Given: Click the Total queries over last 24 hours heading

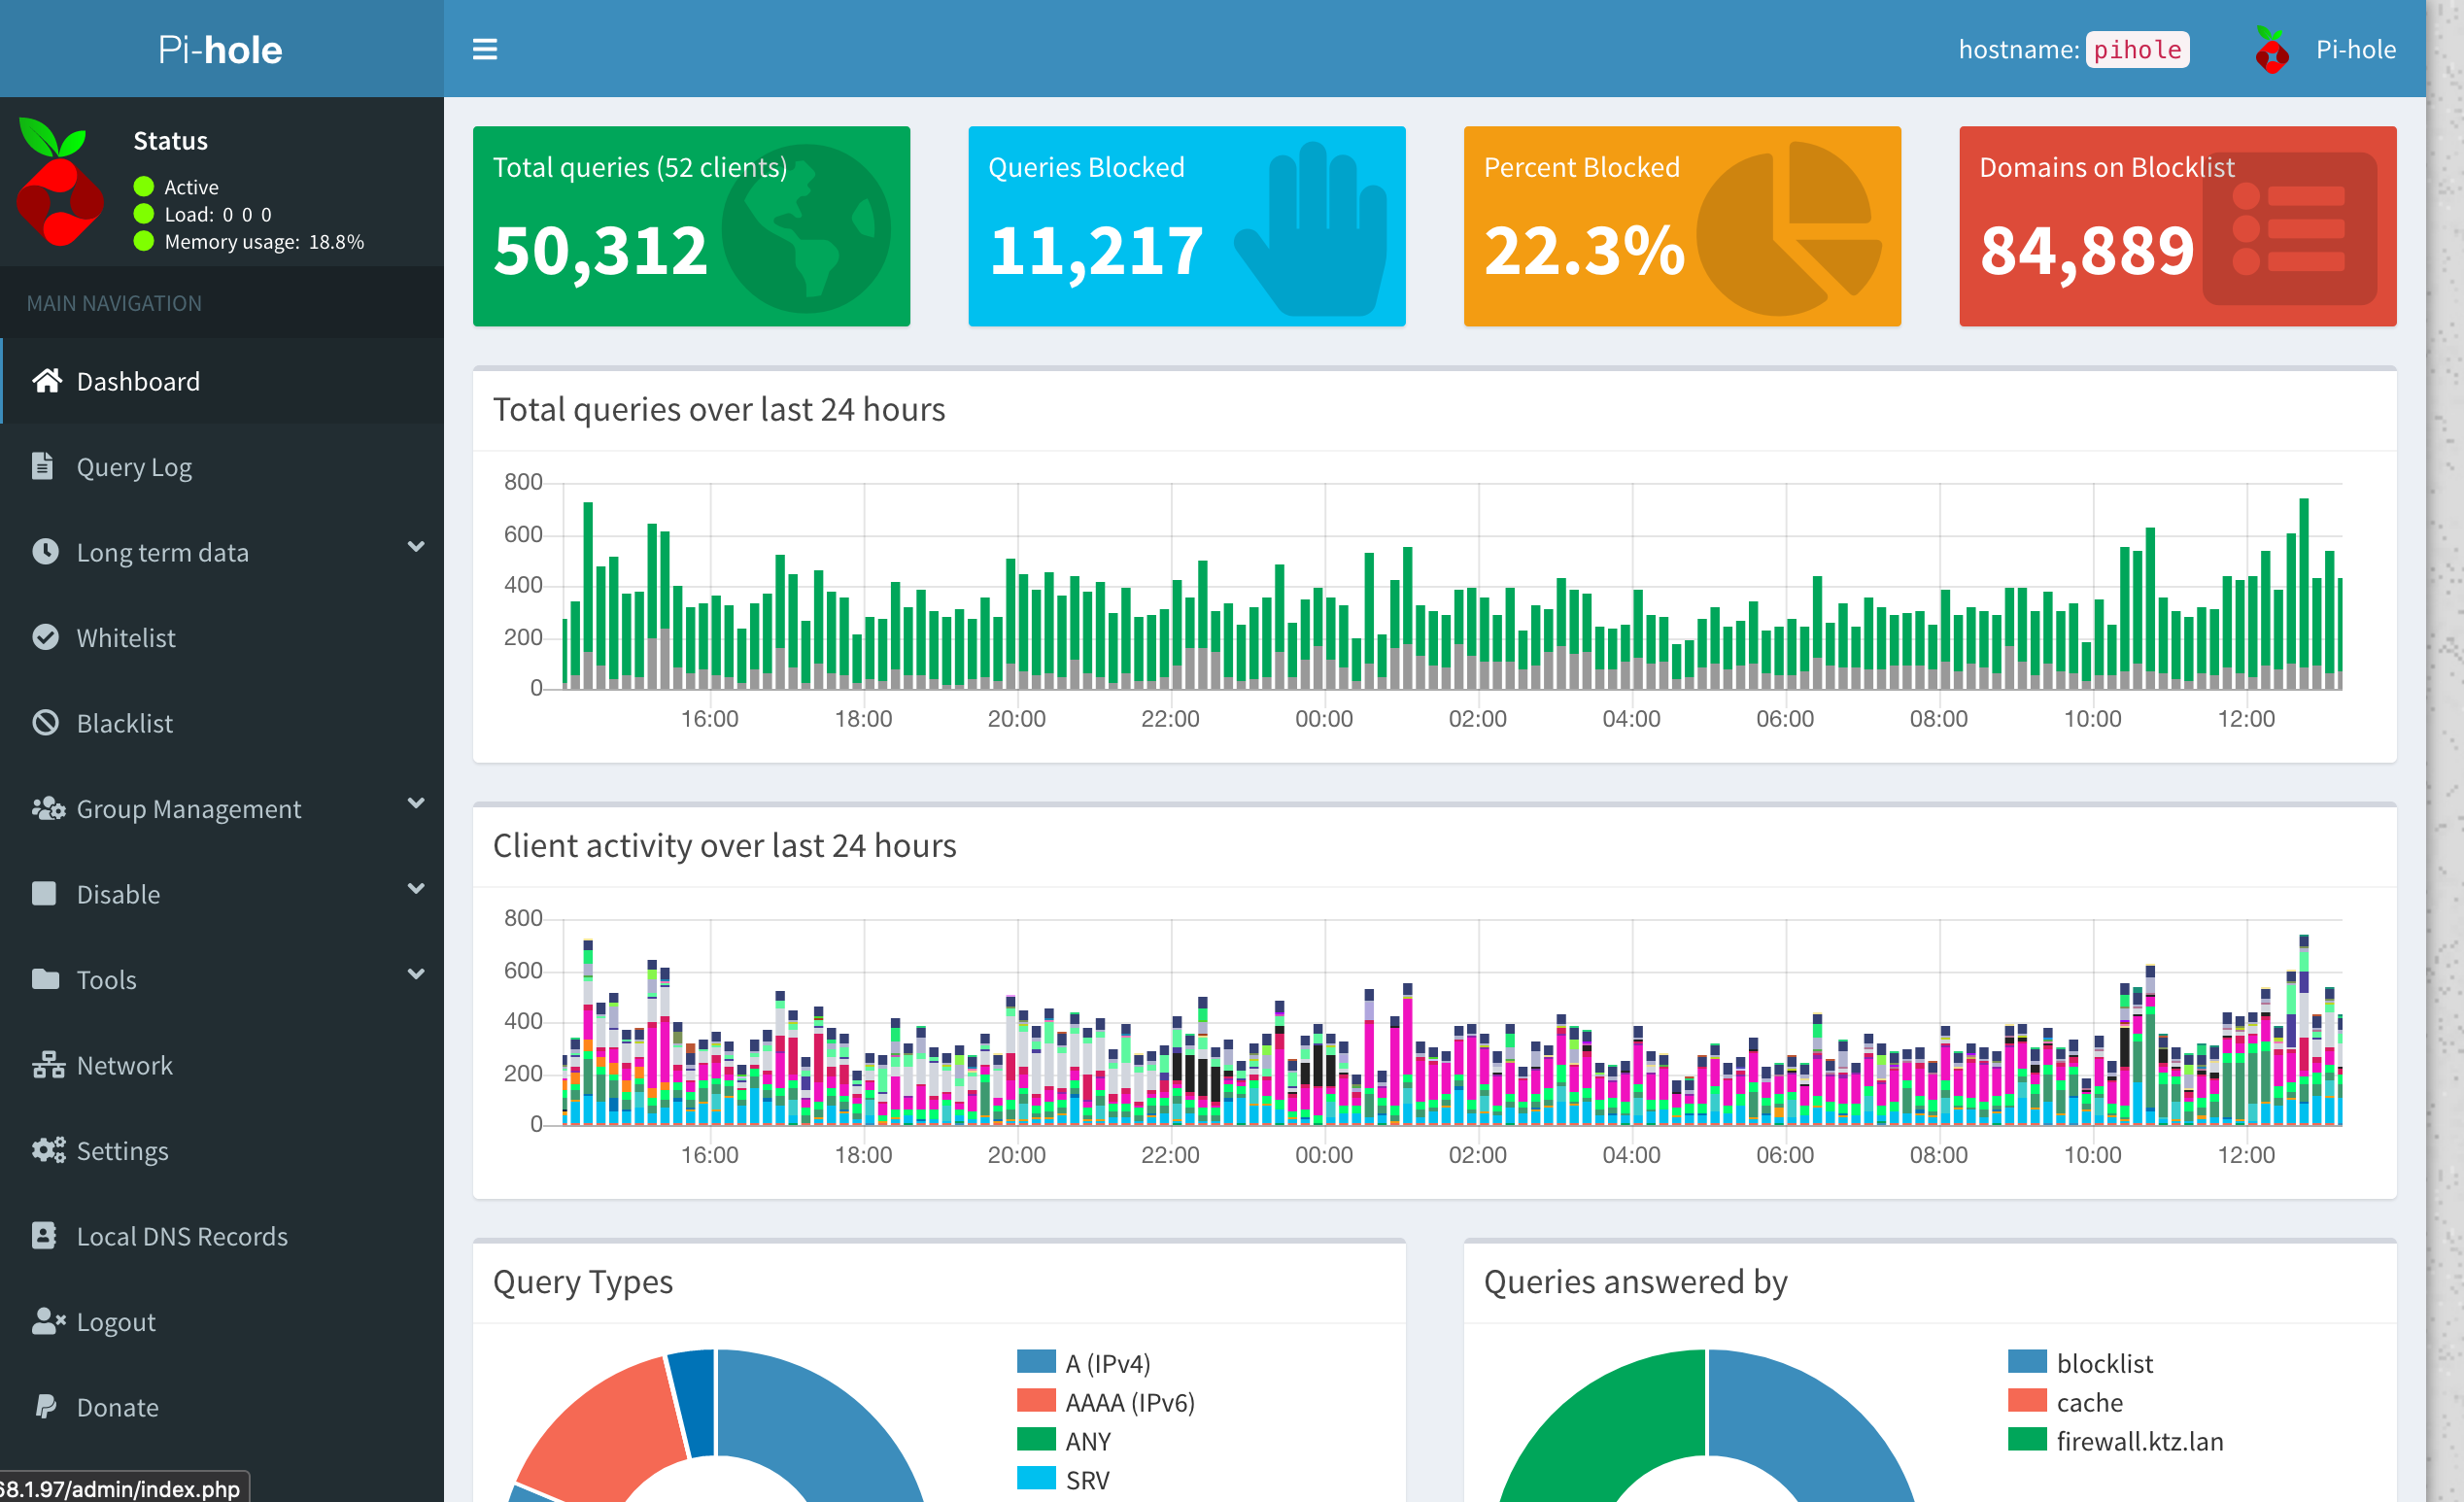Looking at the screenshot, I should point(718,409).
